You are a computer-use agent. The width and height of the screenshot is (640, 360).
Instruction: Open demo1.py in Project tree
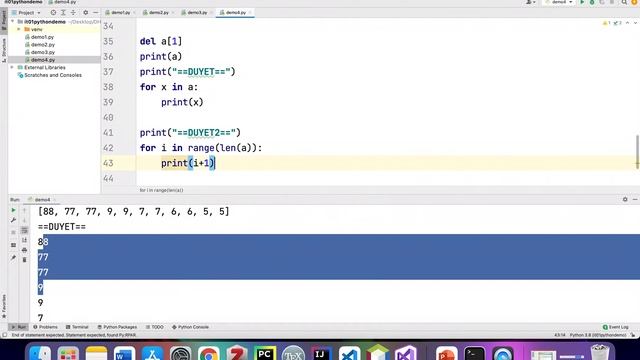click(x=42, y=37)
